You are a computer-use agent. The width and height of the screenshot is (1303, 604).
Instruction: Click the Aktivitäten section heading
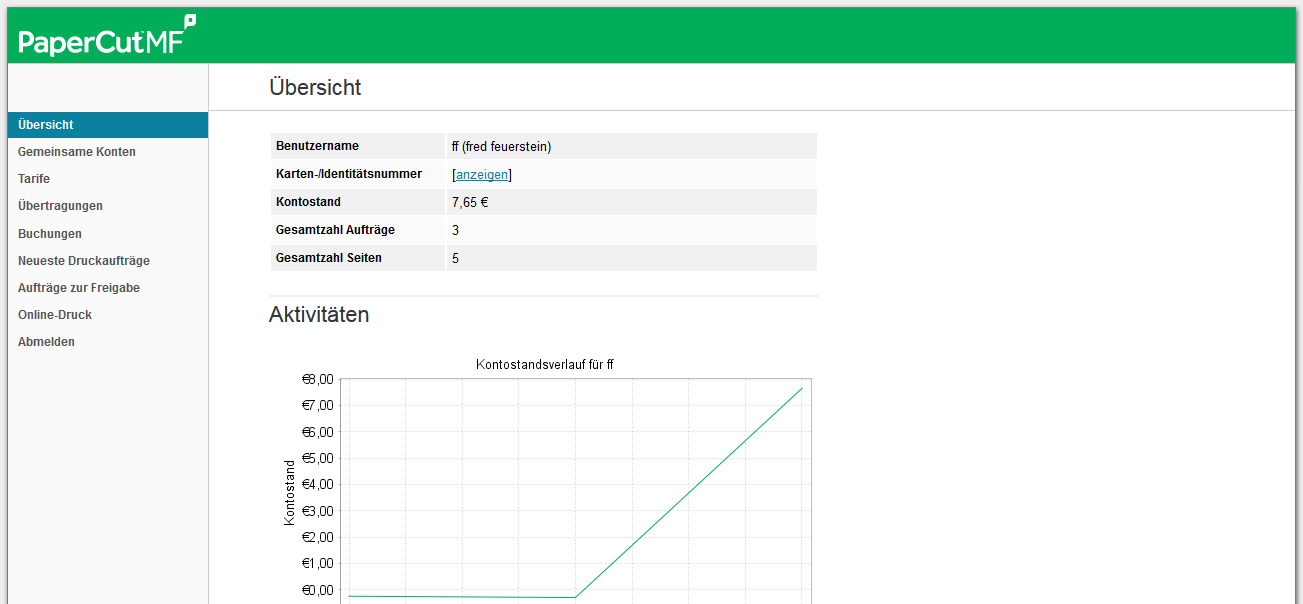[x=319, y=315]
